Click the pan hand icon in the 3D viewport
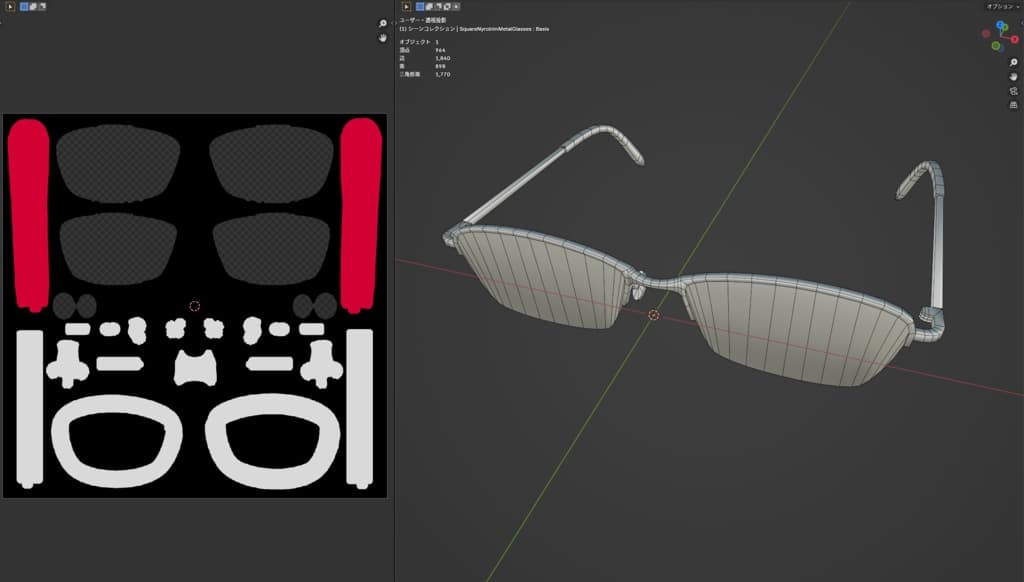The height and width of the screenshot is (582, 1024). (1013, 76)
